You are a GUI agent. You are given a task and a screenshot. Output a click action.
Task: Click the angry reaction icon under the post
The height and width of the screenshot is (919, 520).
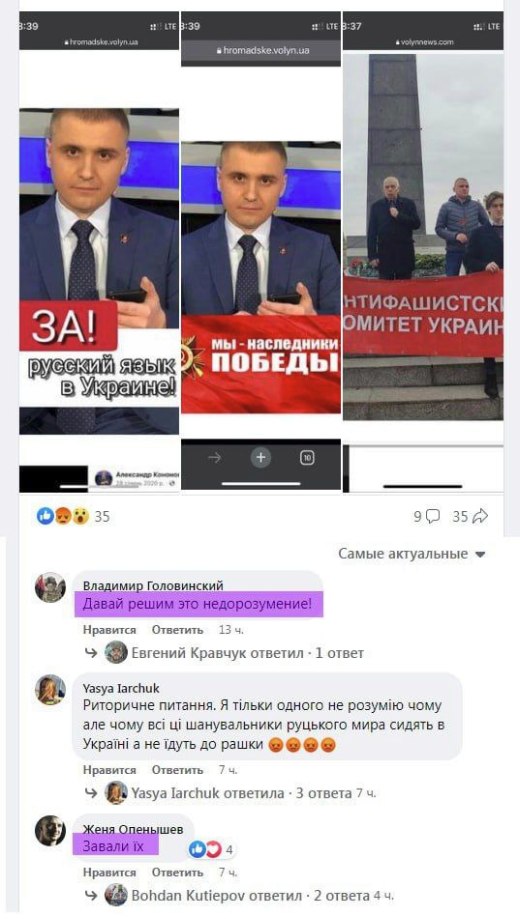(63, 516)
